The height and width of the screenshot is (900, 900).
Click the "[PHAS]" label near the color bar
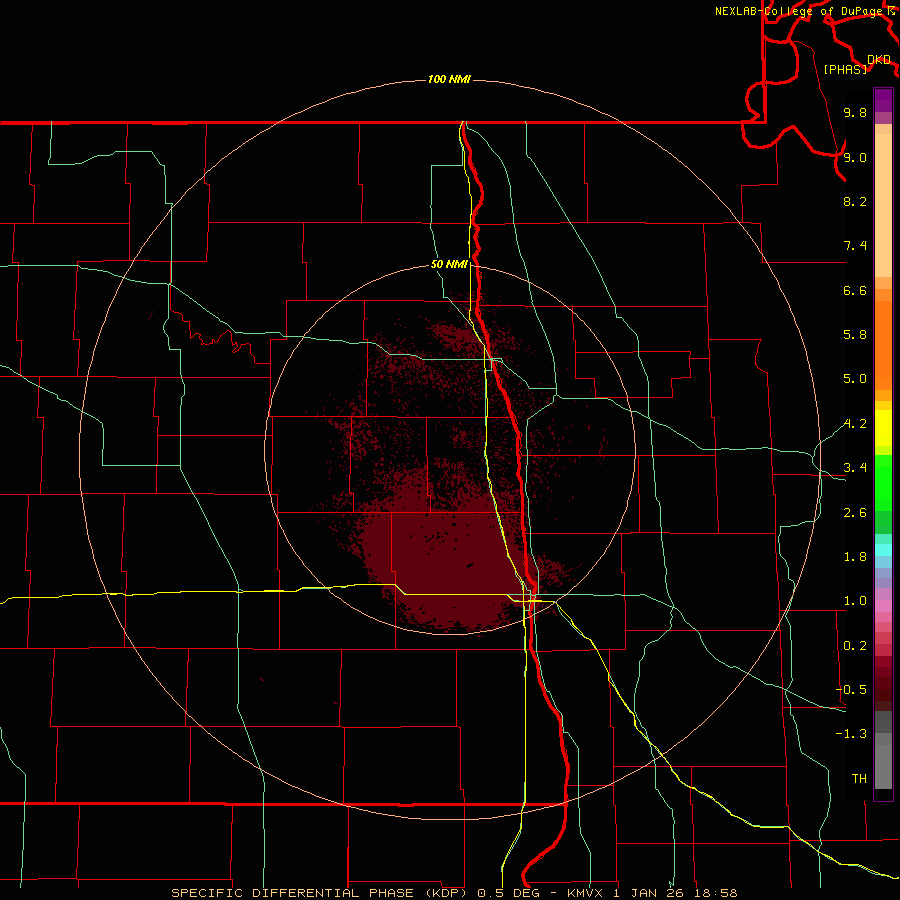click(x=845, y=70)
